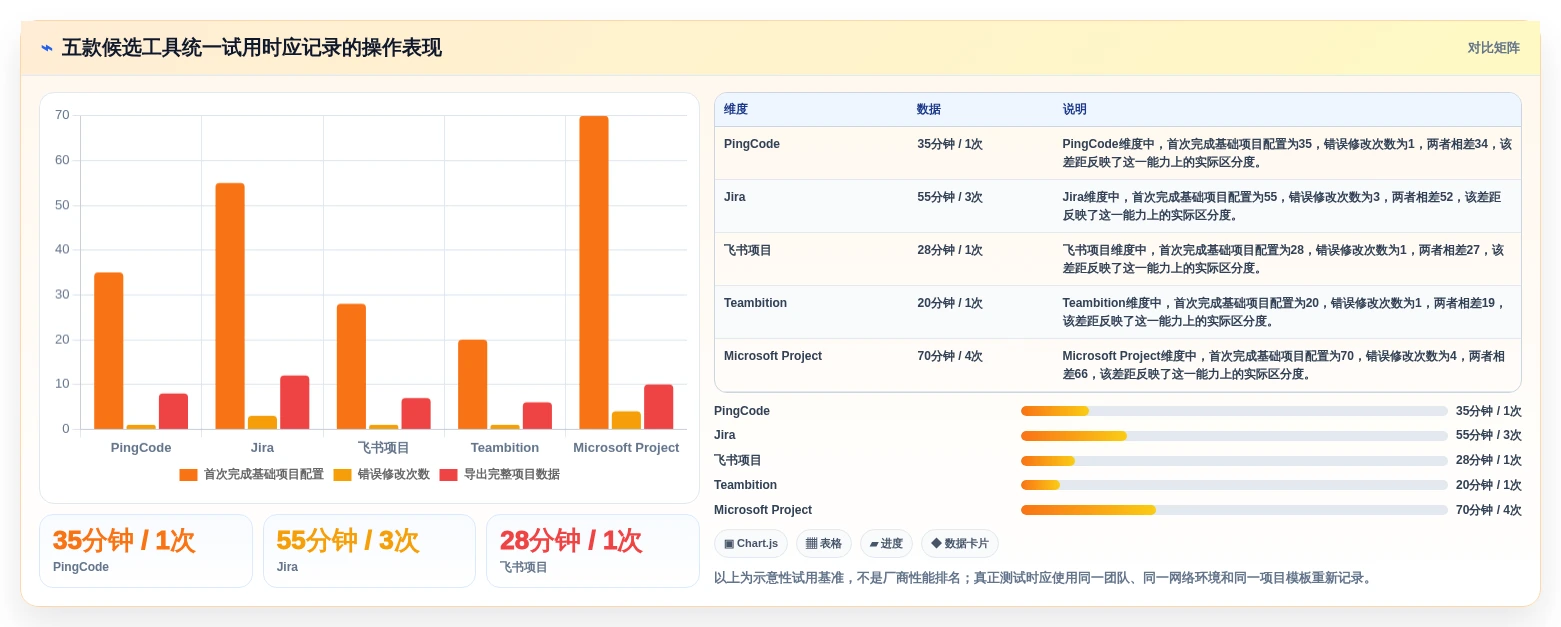Click the 20分钟 / 1次 table cell

tap(950, 303)
